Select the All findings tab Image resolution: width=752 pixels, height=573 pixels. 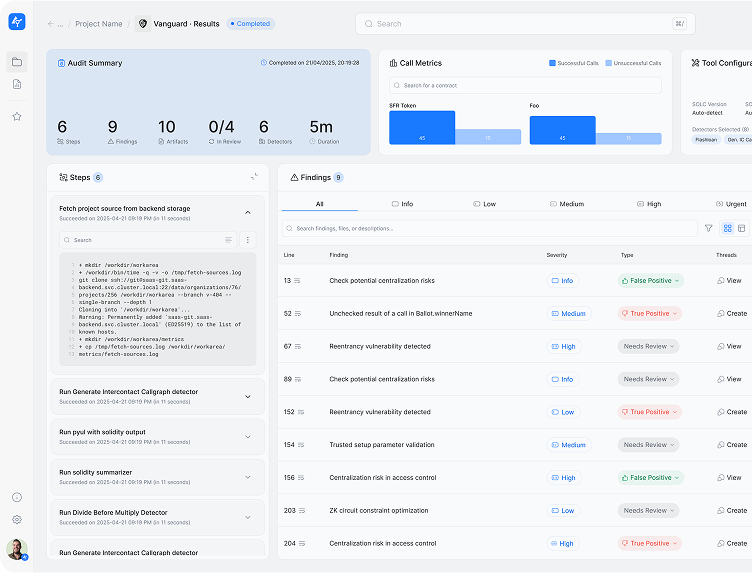(x=319, y=204)
